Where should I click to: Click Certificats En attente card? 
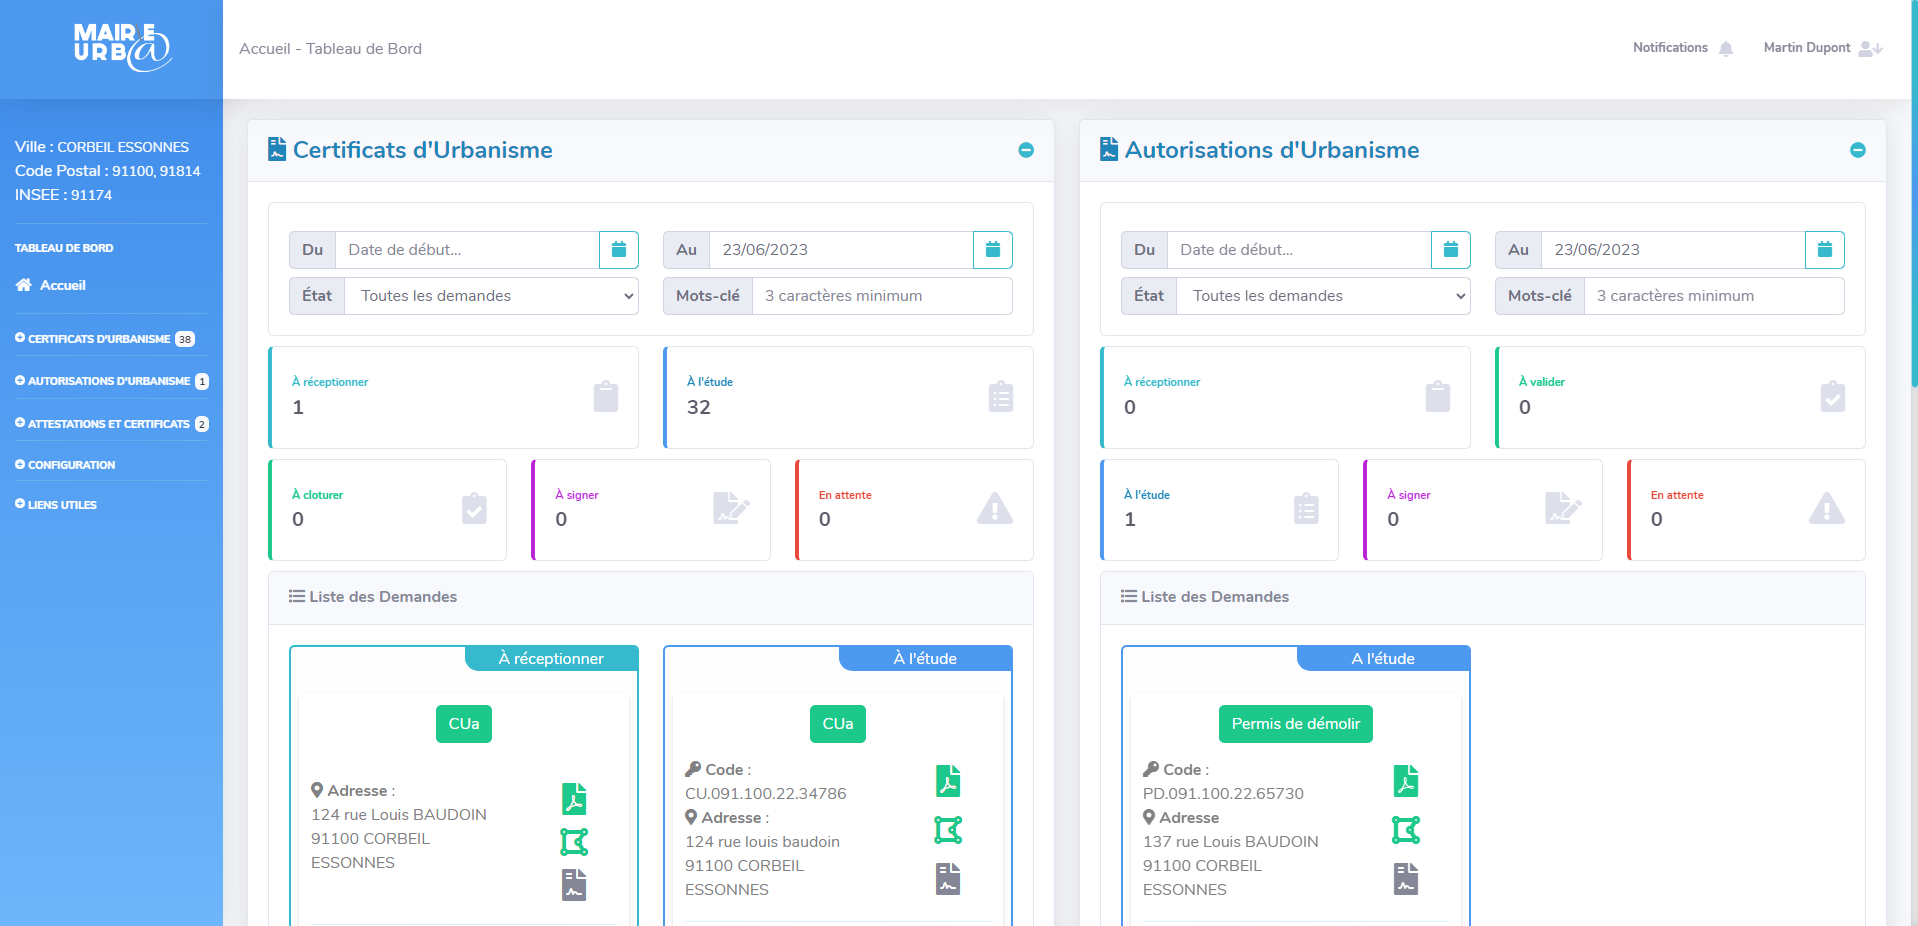(914, 510)
